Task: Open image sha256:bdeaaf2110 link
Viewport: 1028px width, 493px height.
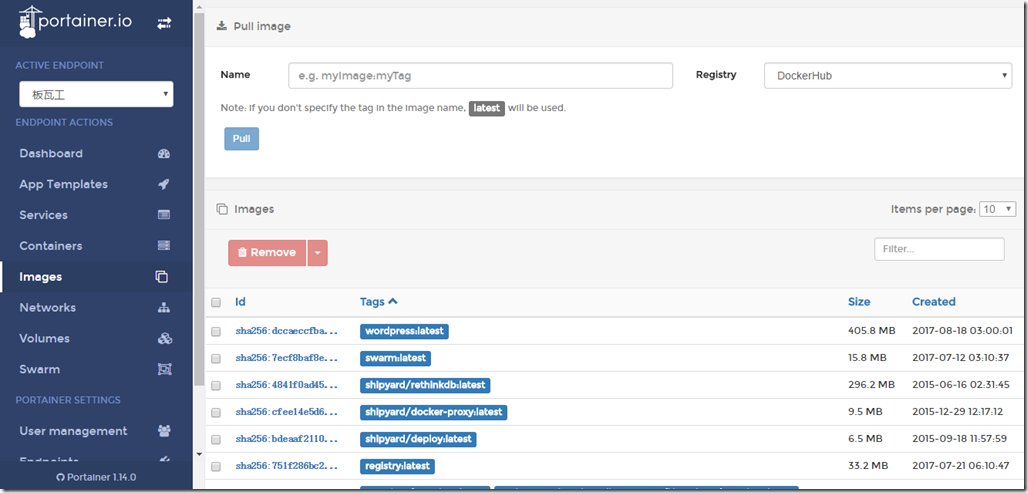Action: point(287,439)
